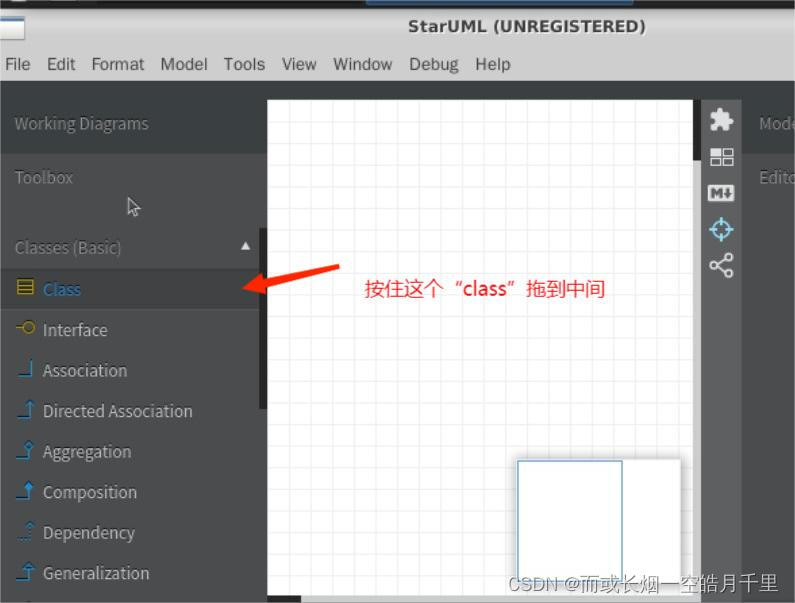
Task: Open the Window menu
Action: click(363, 64)
